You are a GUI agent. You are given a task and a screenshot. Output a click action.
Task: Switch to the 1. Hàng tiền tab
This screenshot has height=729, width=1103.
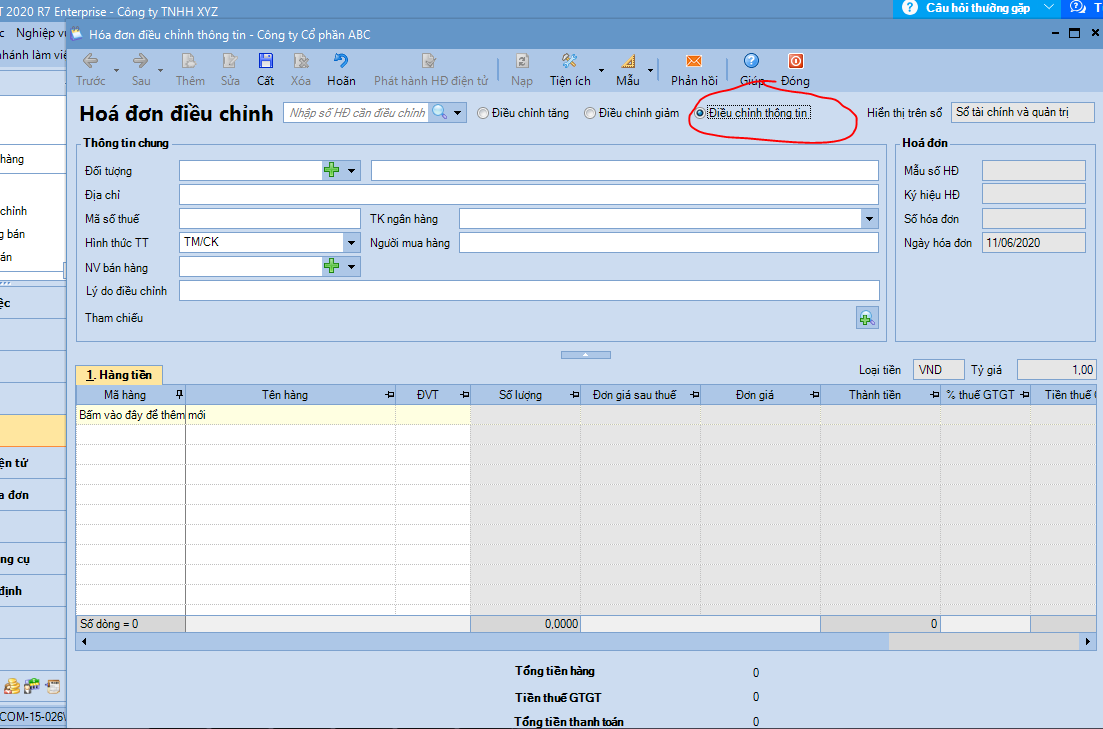(119, 375)
